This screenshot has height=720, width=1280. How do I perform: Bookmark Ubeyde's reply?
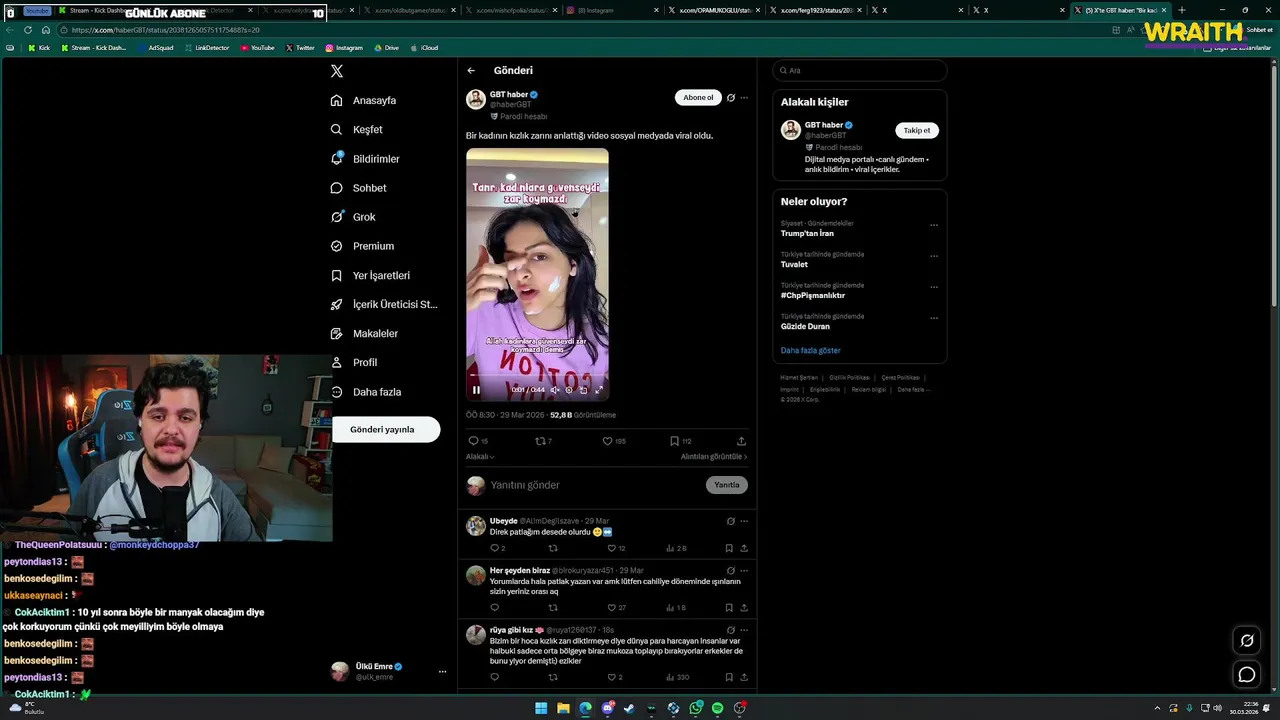tap(729, 548)
